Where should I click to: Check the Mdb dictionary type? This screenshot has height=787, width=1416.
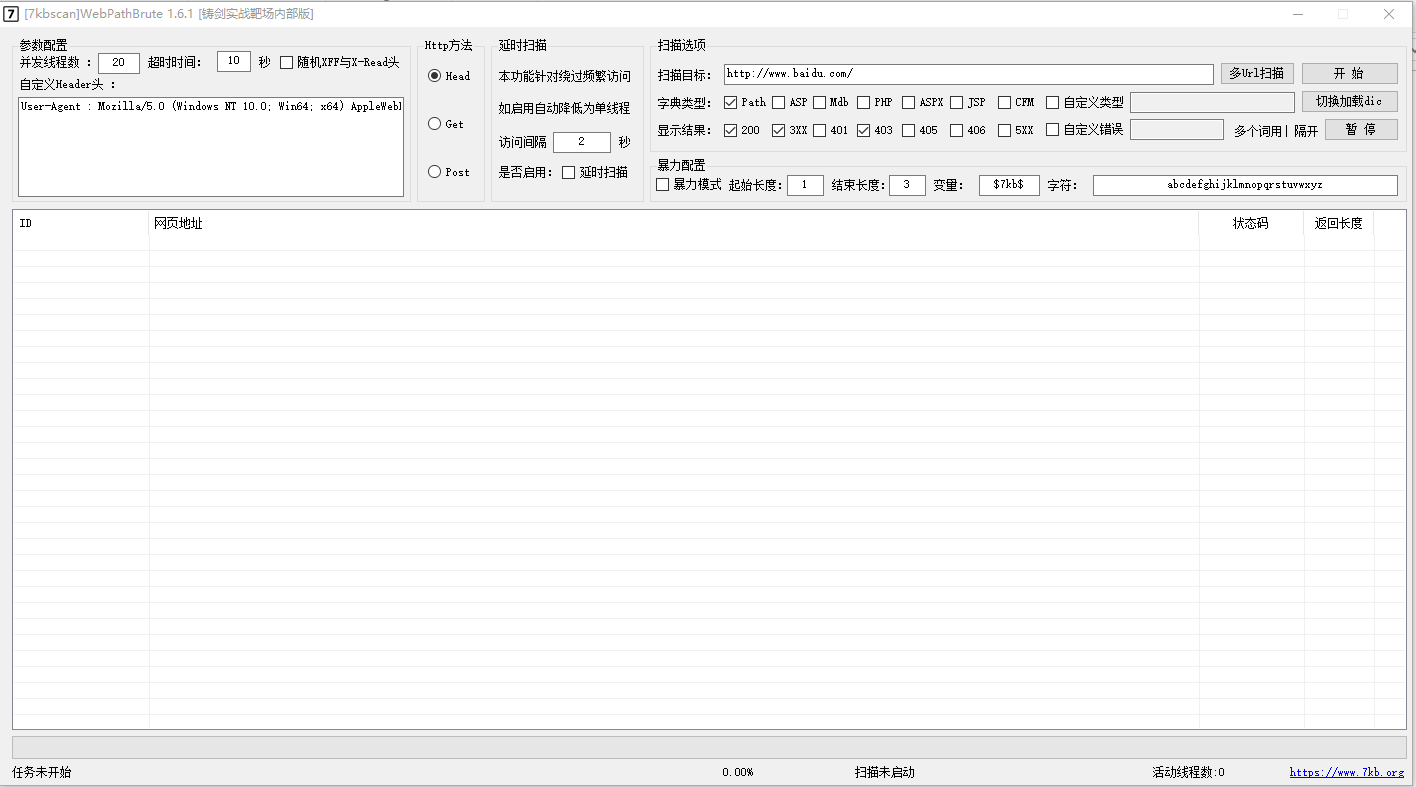[x=819, y=102]
